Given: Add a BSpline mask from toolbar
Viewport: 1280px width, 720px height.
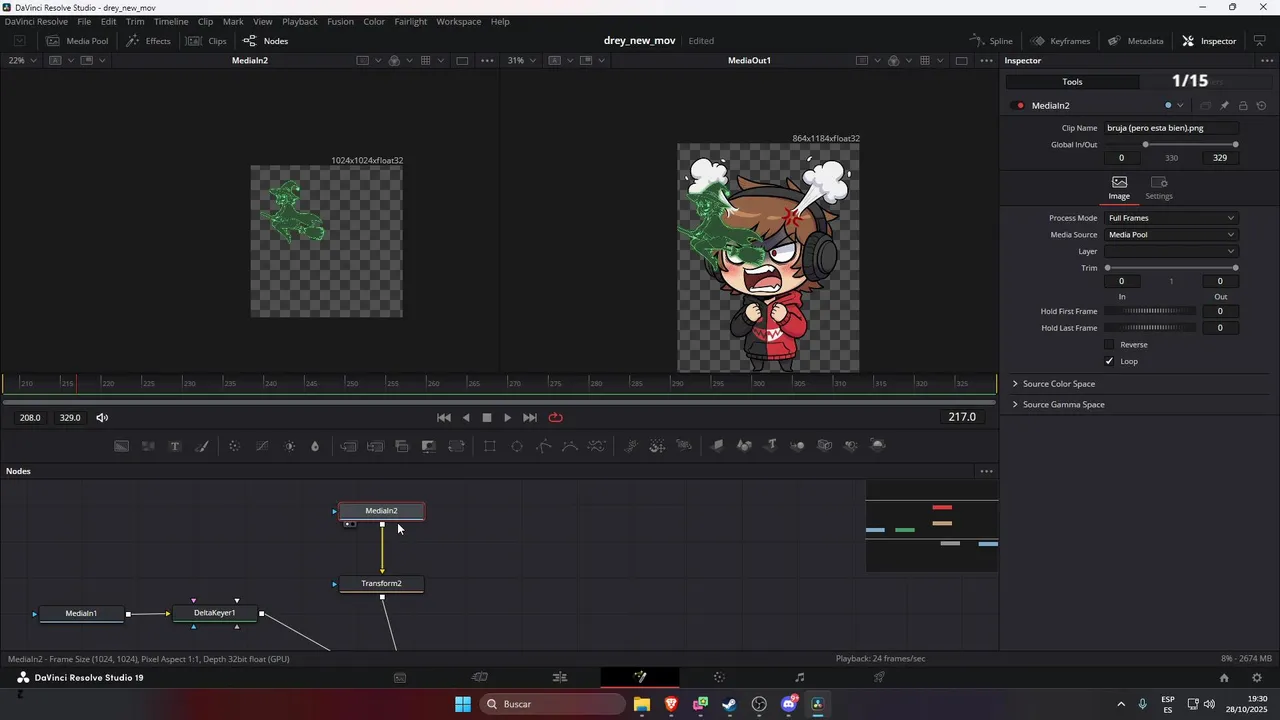Looking at the screenshot, I should 570,446.
